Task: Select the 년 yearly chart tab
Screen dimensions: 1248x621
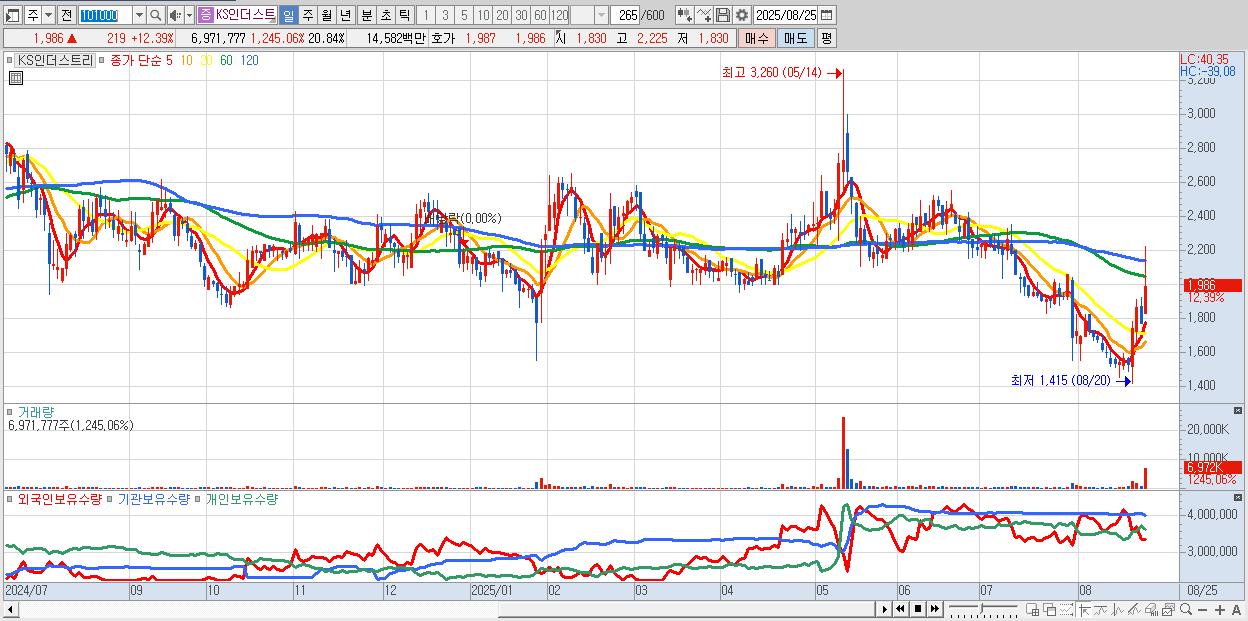Action: point(345,15)
